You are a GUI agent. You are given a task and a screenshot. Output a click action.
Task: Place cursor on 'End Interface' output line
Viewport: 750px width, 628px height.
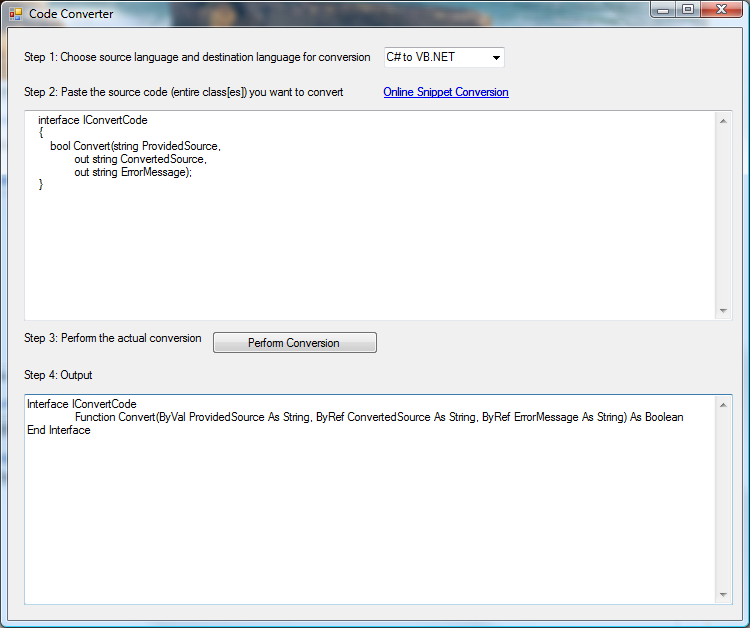tap(59, 430)
